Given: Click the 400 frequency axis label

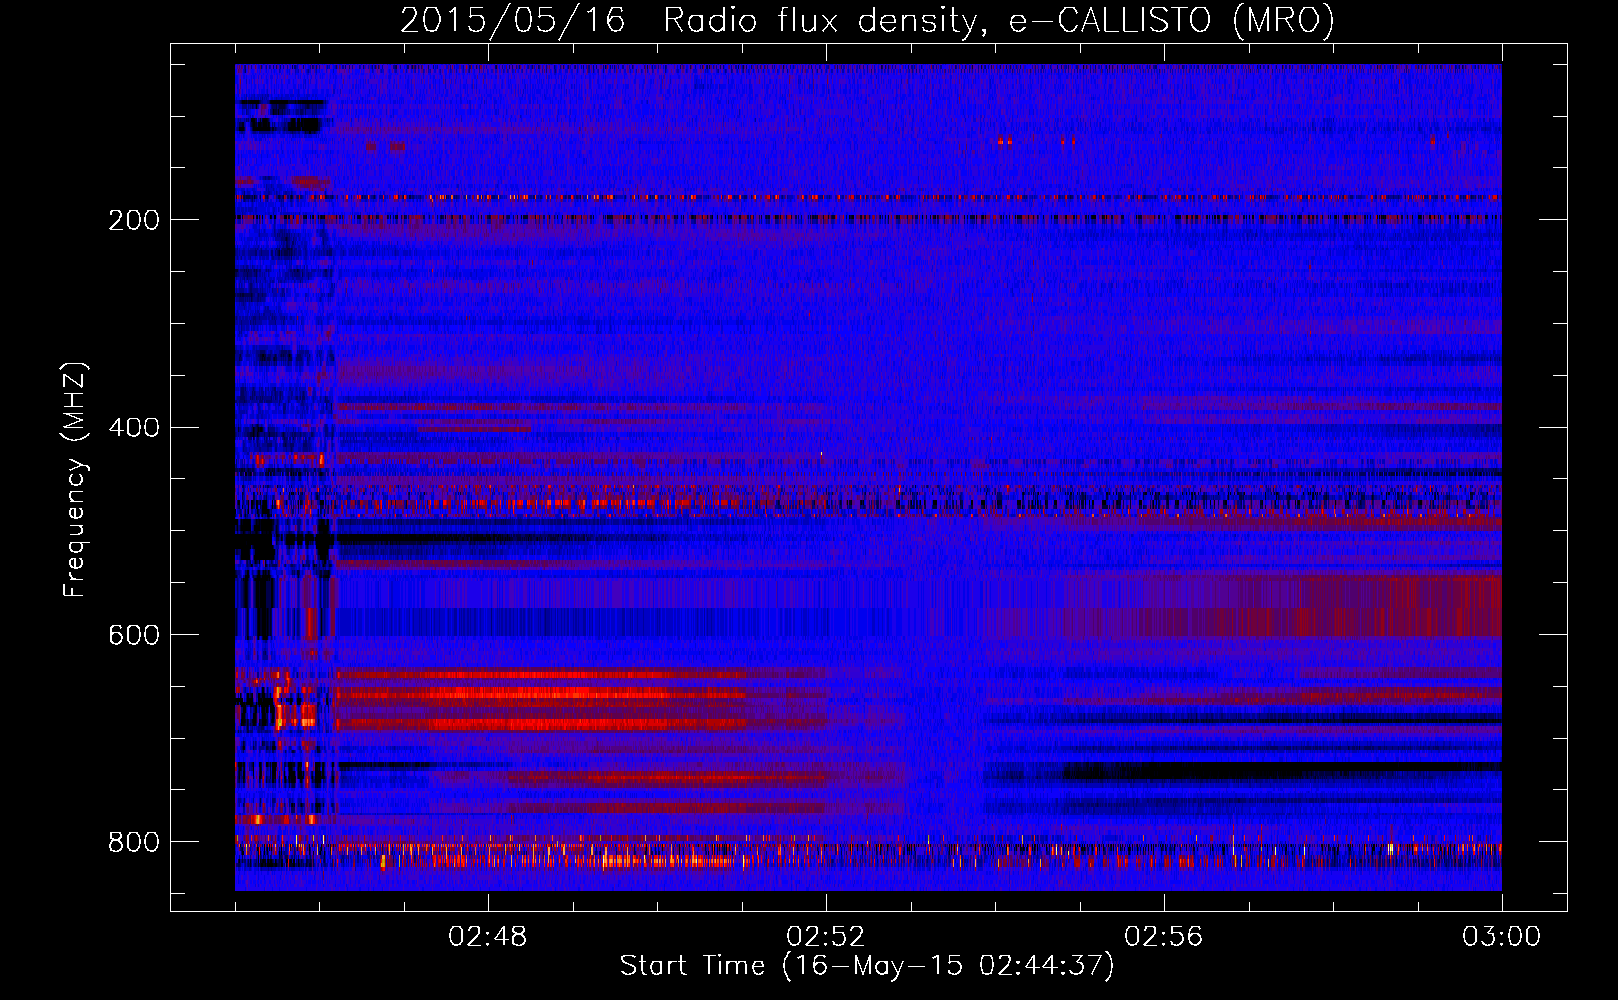Looking at the screenshot, I should tap(133, 428).
